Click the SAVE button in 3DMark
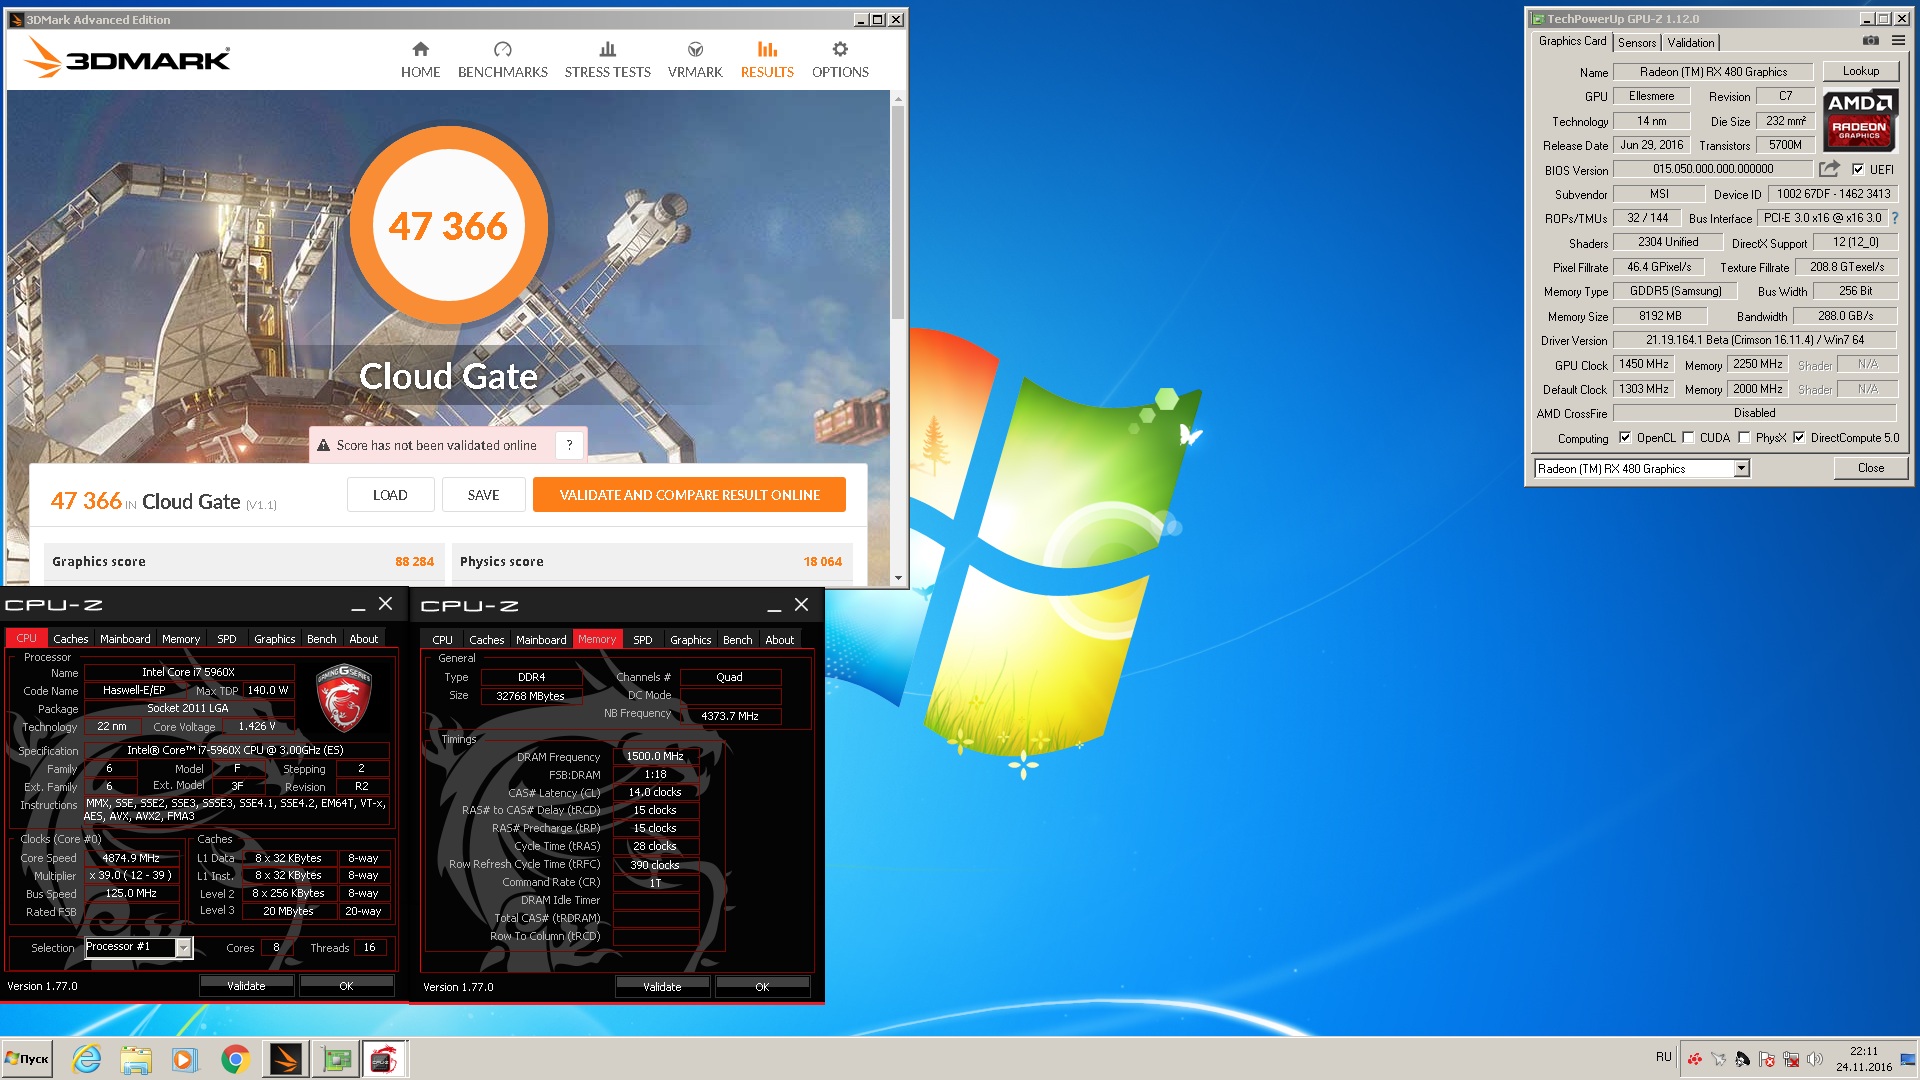This screenshot has width=1920, height=1080. coord(483,495)
